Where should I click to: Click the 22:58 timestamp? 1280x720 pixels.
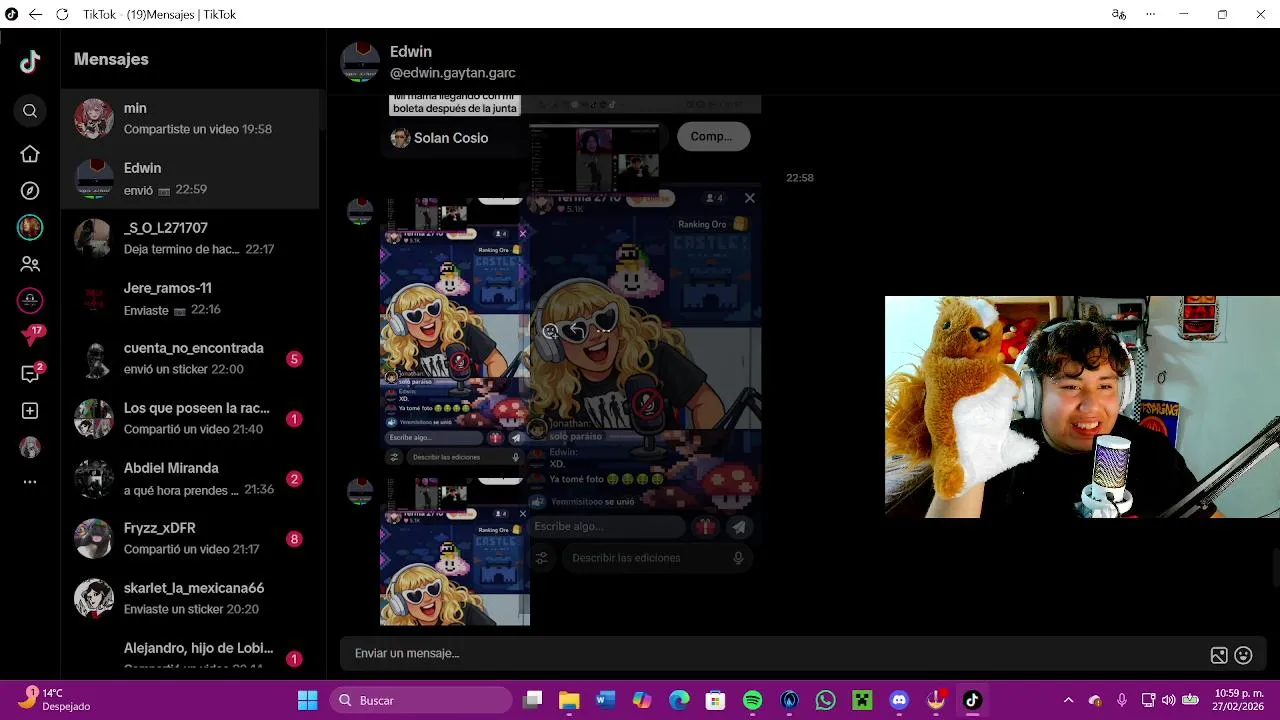[800, 178]
